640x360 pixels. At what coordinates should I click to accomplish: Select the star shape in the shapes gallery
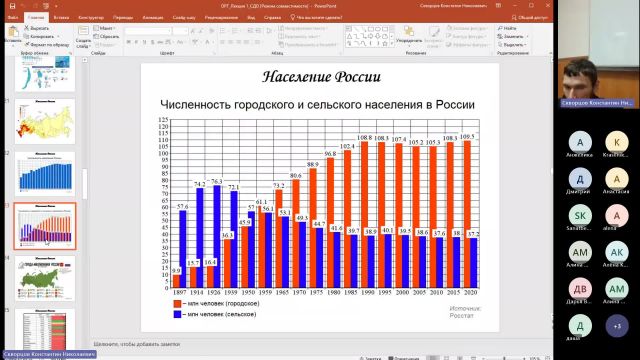point(384,43)
